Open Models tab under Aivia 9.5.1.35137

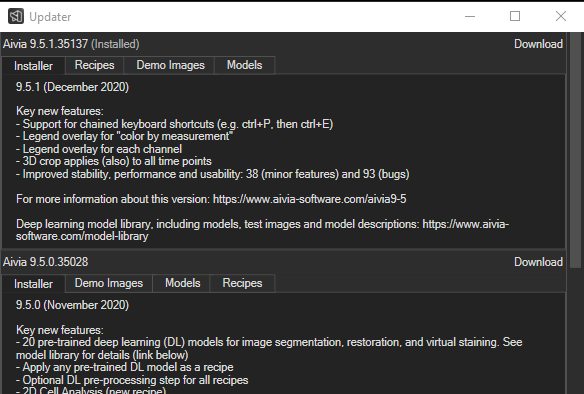click(x=244, y=65)
